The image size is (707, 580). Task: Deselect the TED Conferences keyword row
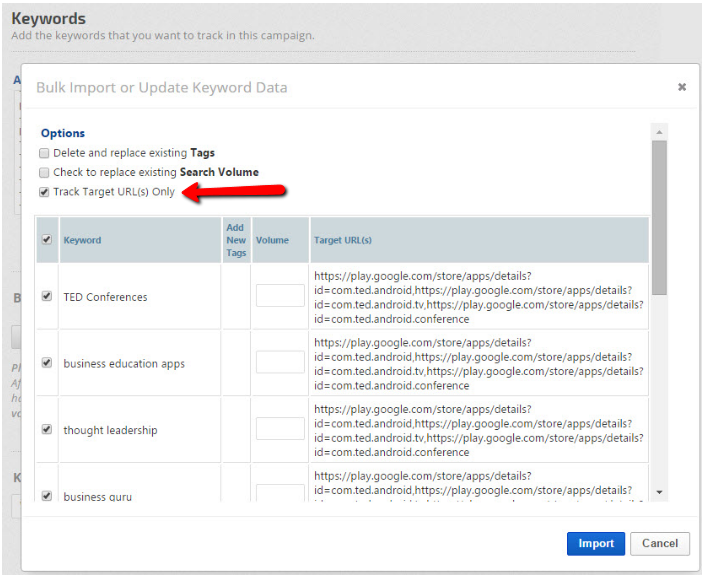pos(46,296)
